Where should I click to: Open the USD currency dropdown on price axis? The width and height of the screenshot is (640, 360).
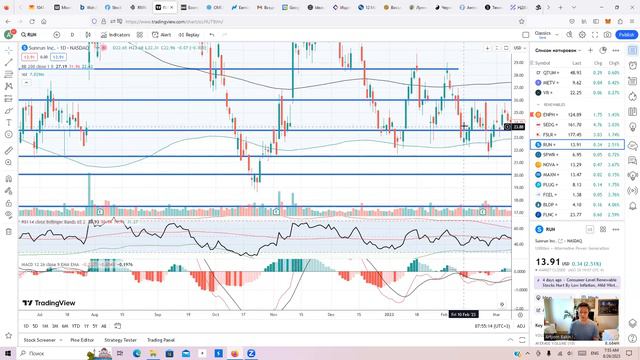[x=519, y=48]
